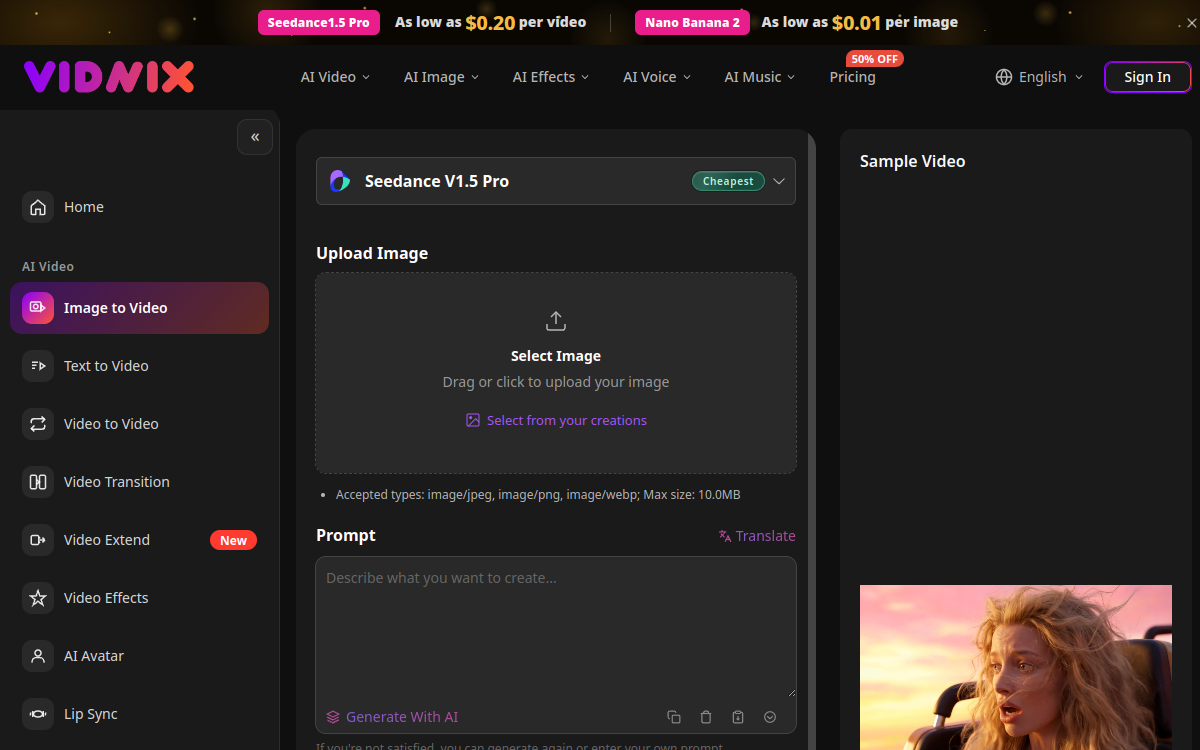Select Video to Video in the sidebar
1200x750 pixels.
coord(140,424)
